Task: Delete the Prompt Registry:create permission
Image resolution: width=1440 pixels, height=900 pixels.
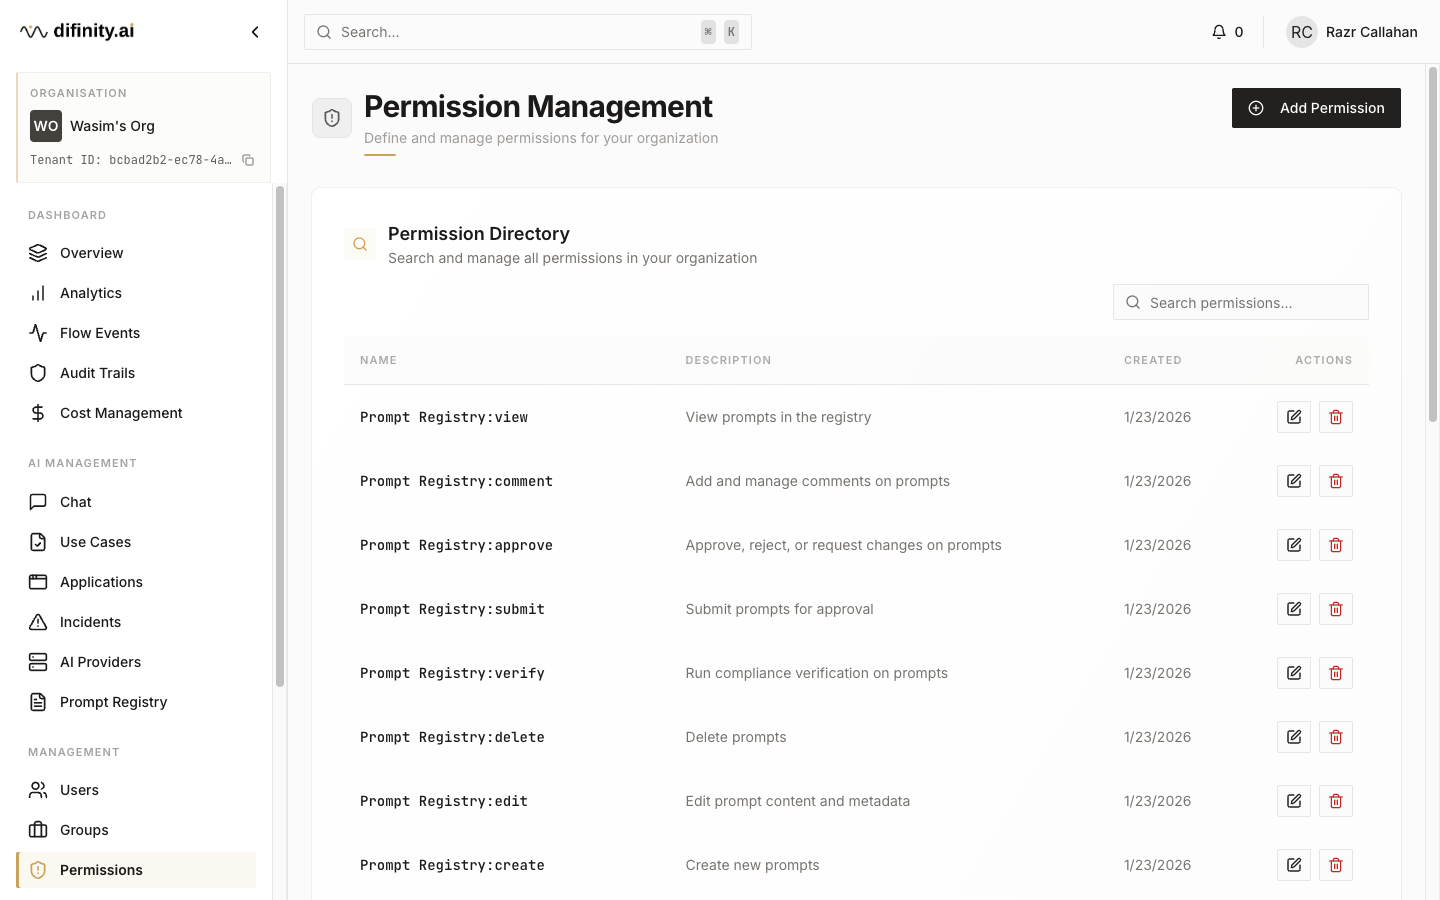Action: [x=1336, y=865]
